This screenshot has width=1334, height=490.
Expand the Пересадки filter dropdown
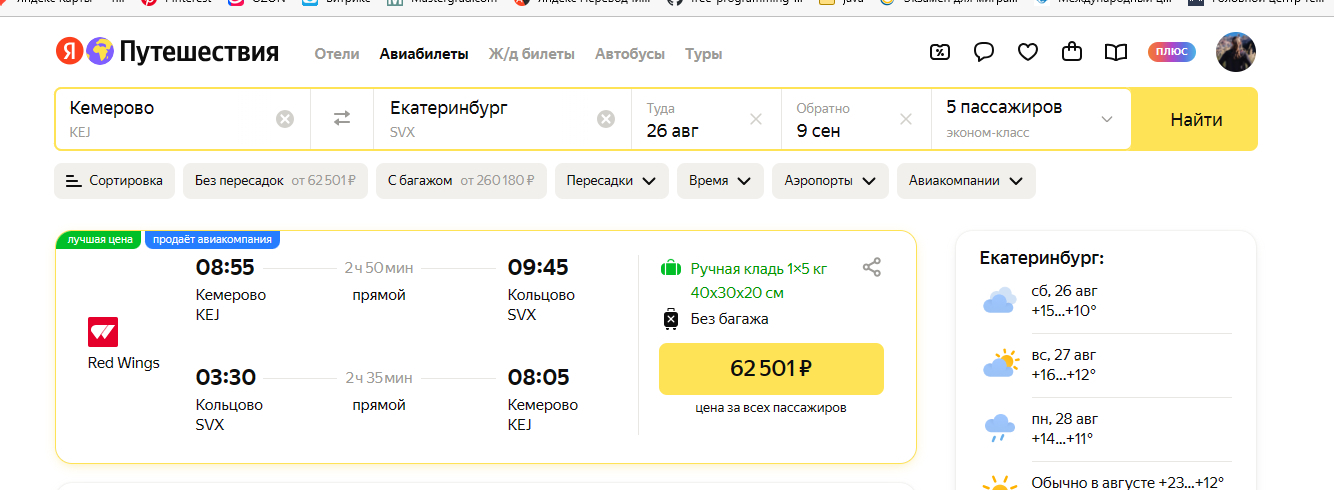point(611,181)
